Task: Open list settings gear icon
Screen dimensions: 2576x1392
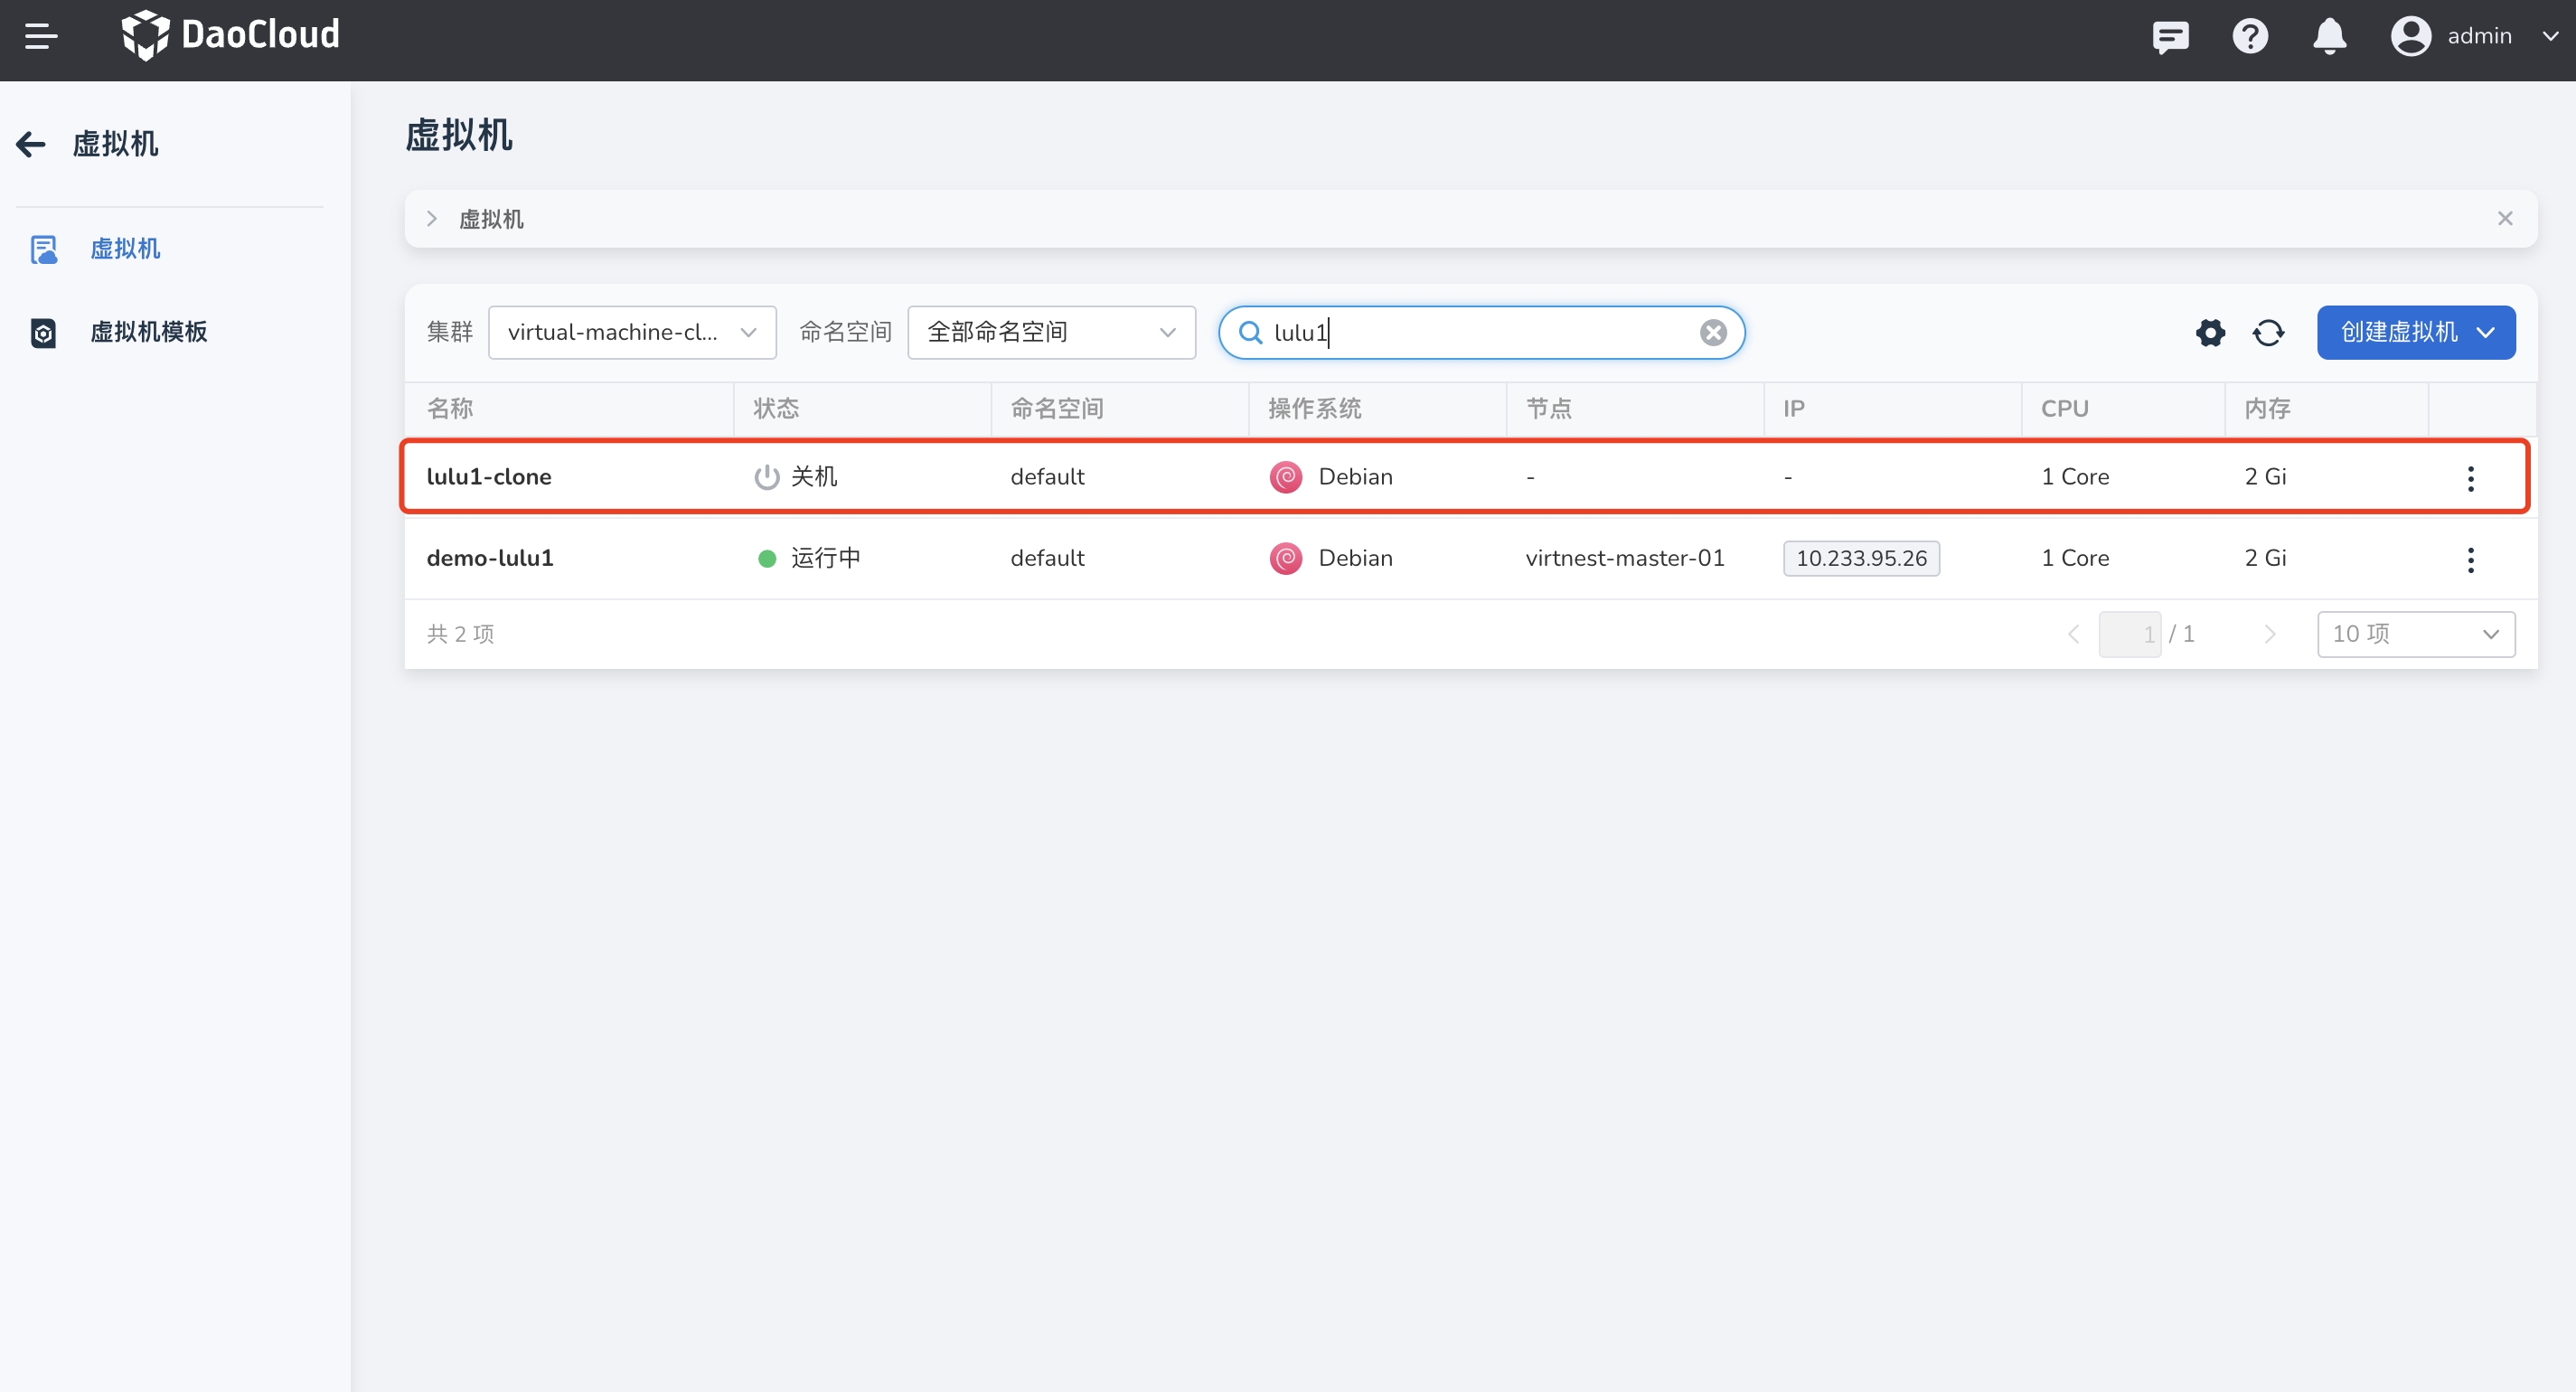Action: click(2210, 333)
